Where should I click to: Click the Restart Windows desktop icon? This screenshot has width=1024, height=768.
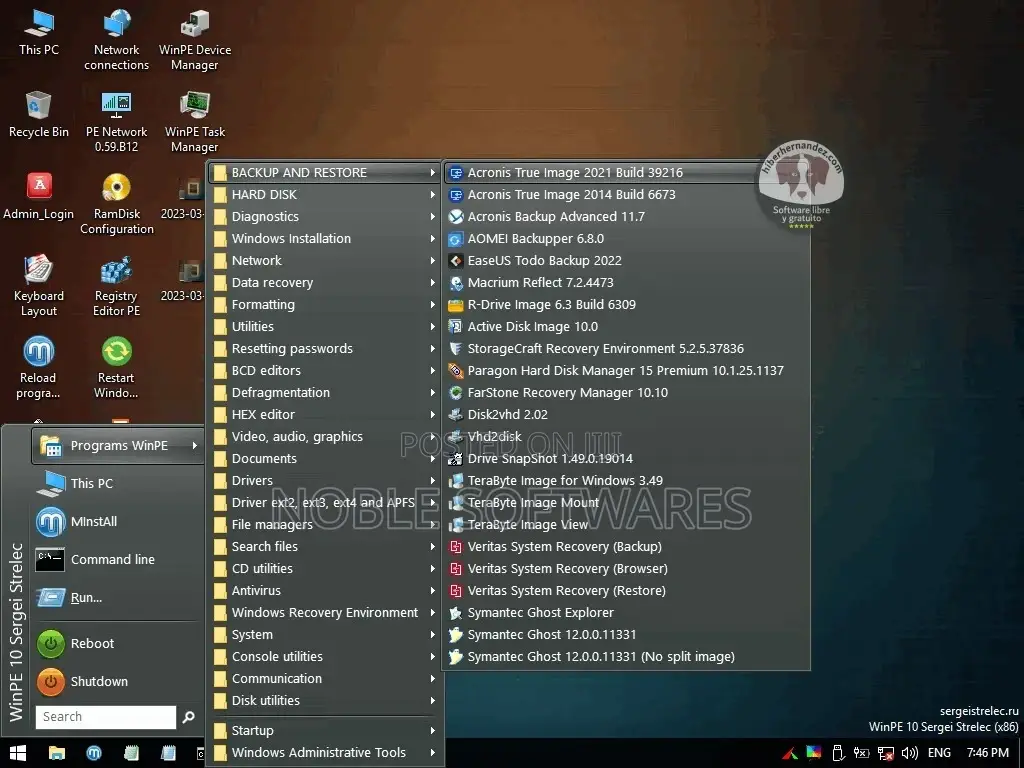click(x=116, y=368)
